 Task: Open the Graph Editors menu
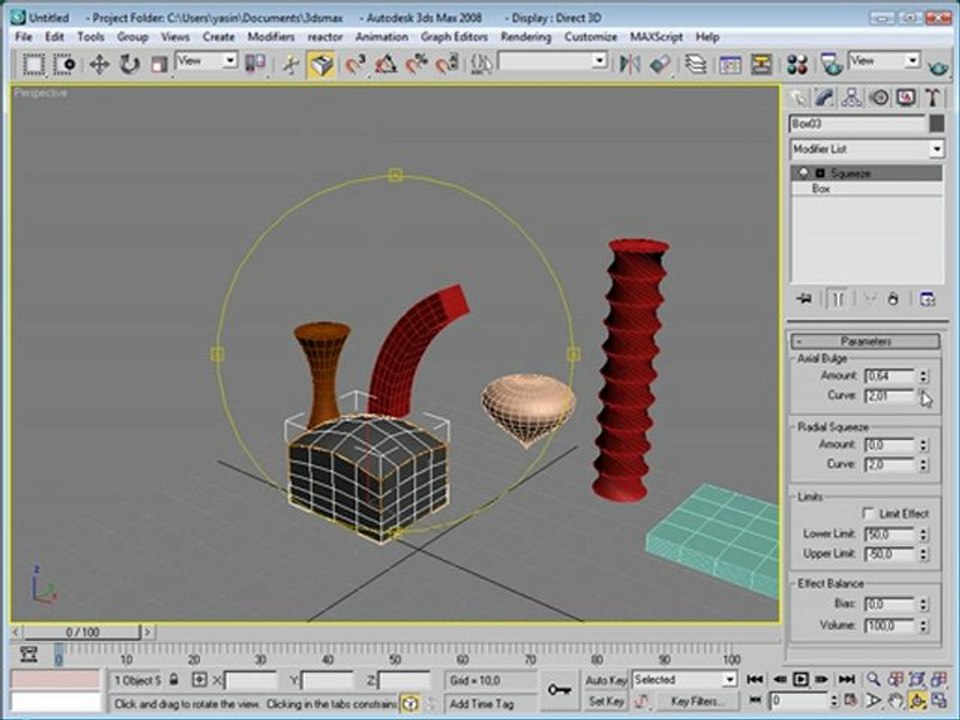pyautogui.click(x=454, y=37)
